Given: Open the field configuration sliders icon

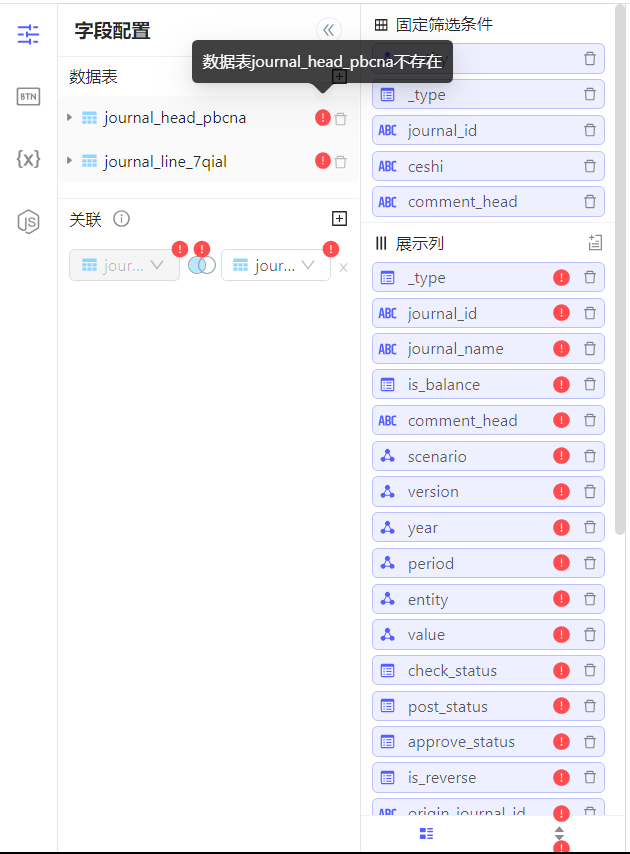Looking at the screenshot, I should 28,35.
